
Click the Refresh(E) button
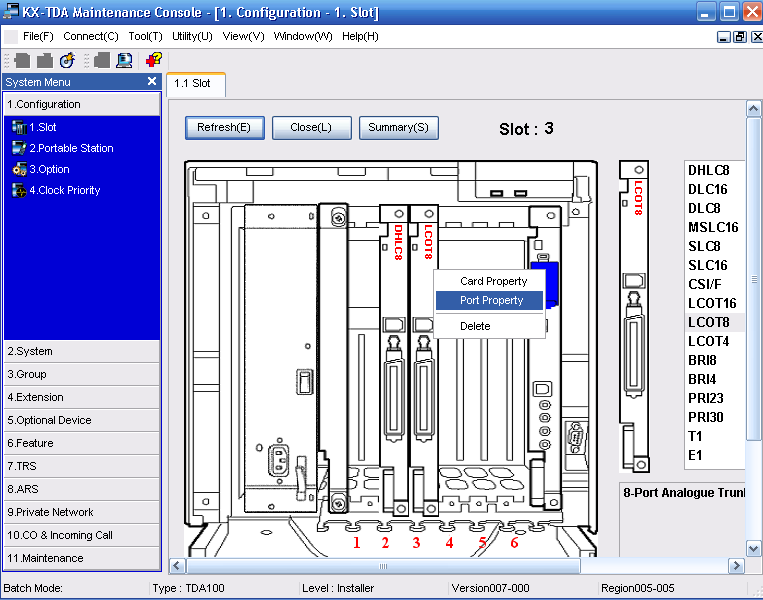tap(224, 127)
